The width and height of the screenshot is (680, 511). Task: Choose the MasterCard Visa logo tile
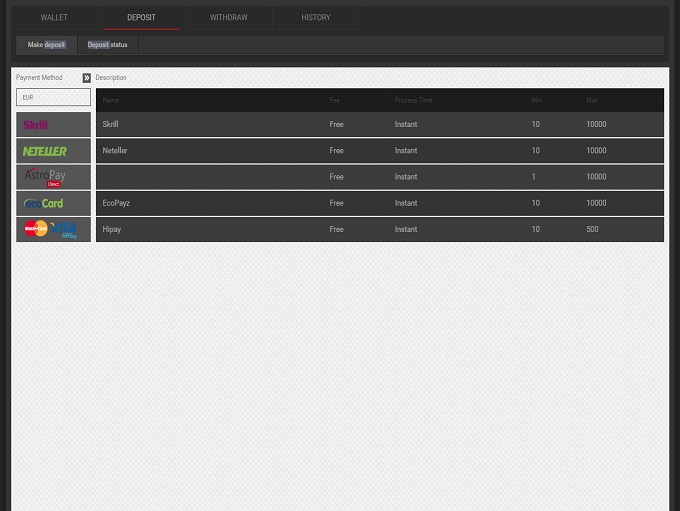(53, 229)
